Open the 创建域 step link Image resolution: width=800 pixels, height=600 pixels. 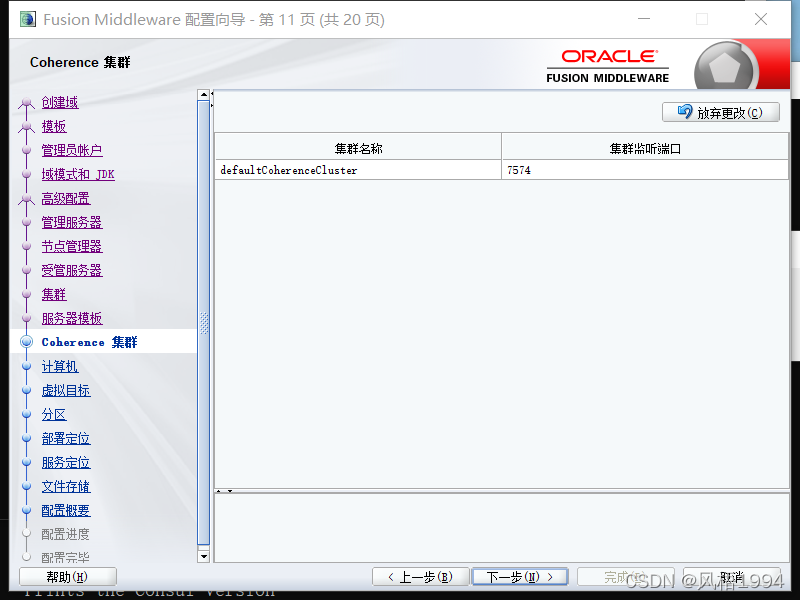click(x=60, y=103)
